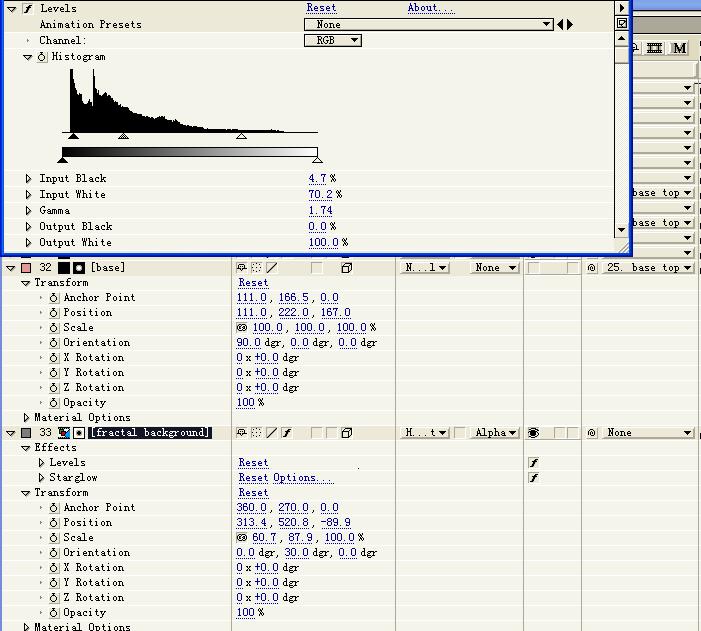Click the constrain proportions link for fractal background Scale
Screen dimensions: 701x631
(x=241, y=537)
